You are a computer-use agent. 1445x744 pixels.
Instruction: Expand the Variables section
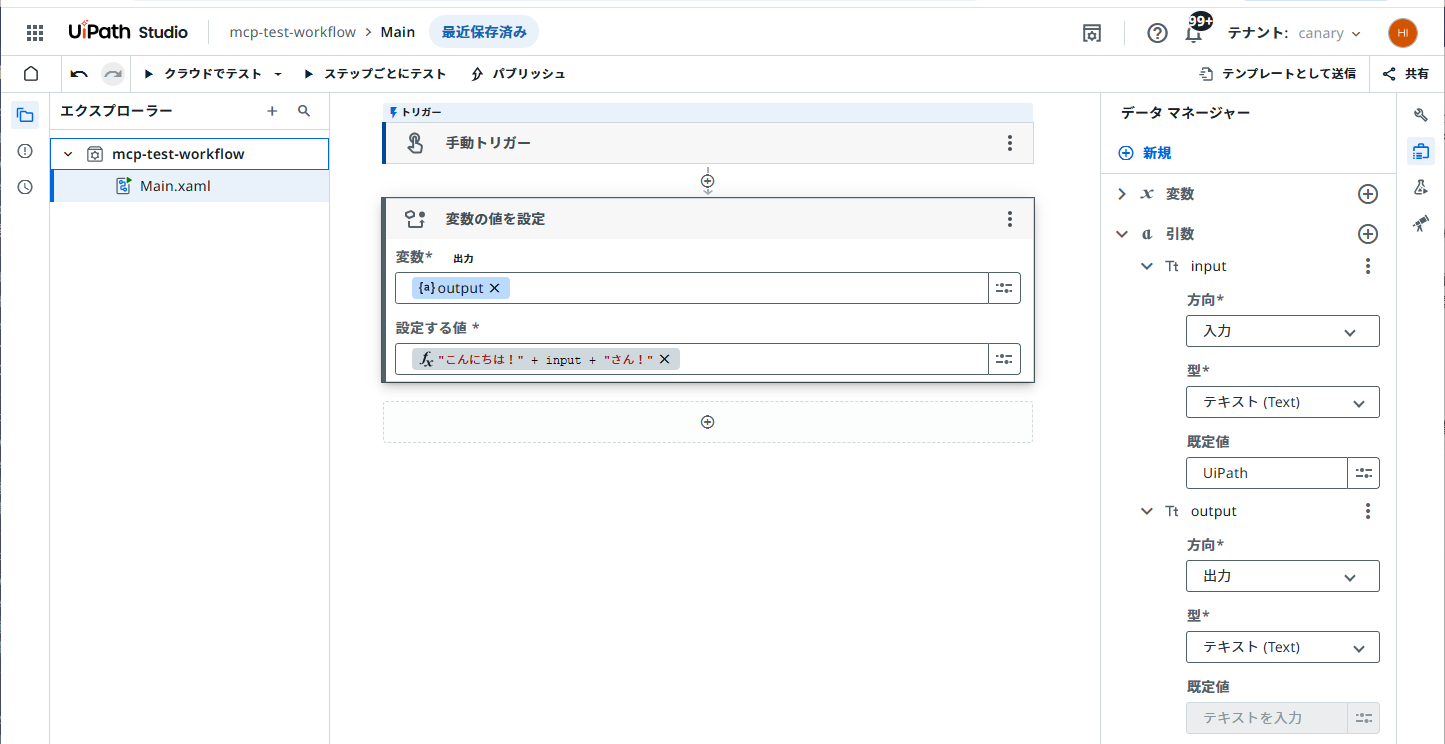[x=1122, y=194]
